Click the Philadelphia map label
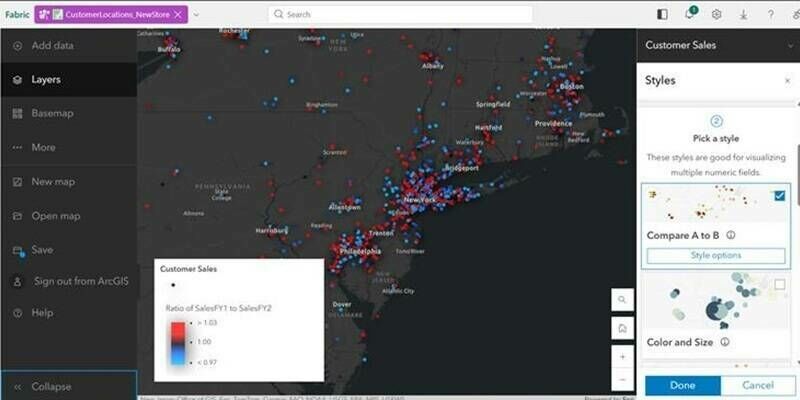Screen dimensions: 800x400 click(x=360, y=252)
